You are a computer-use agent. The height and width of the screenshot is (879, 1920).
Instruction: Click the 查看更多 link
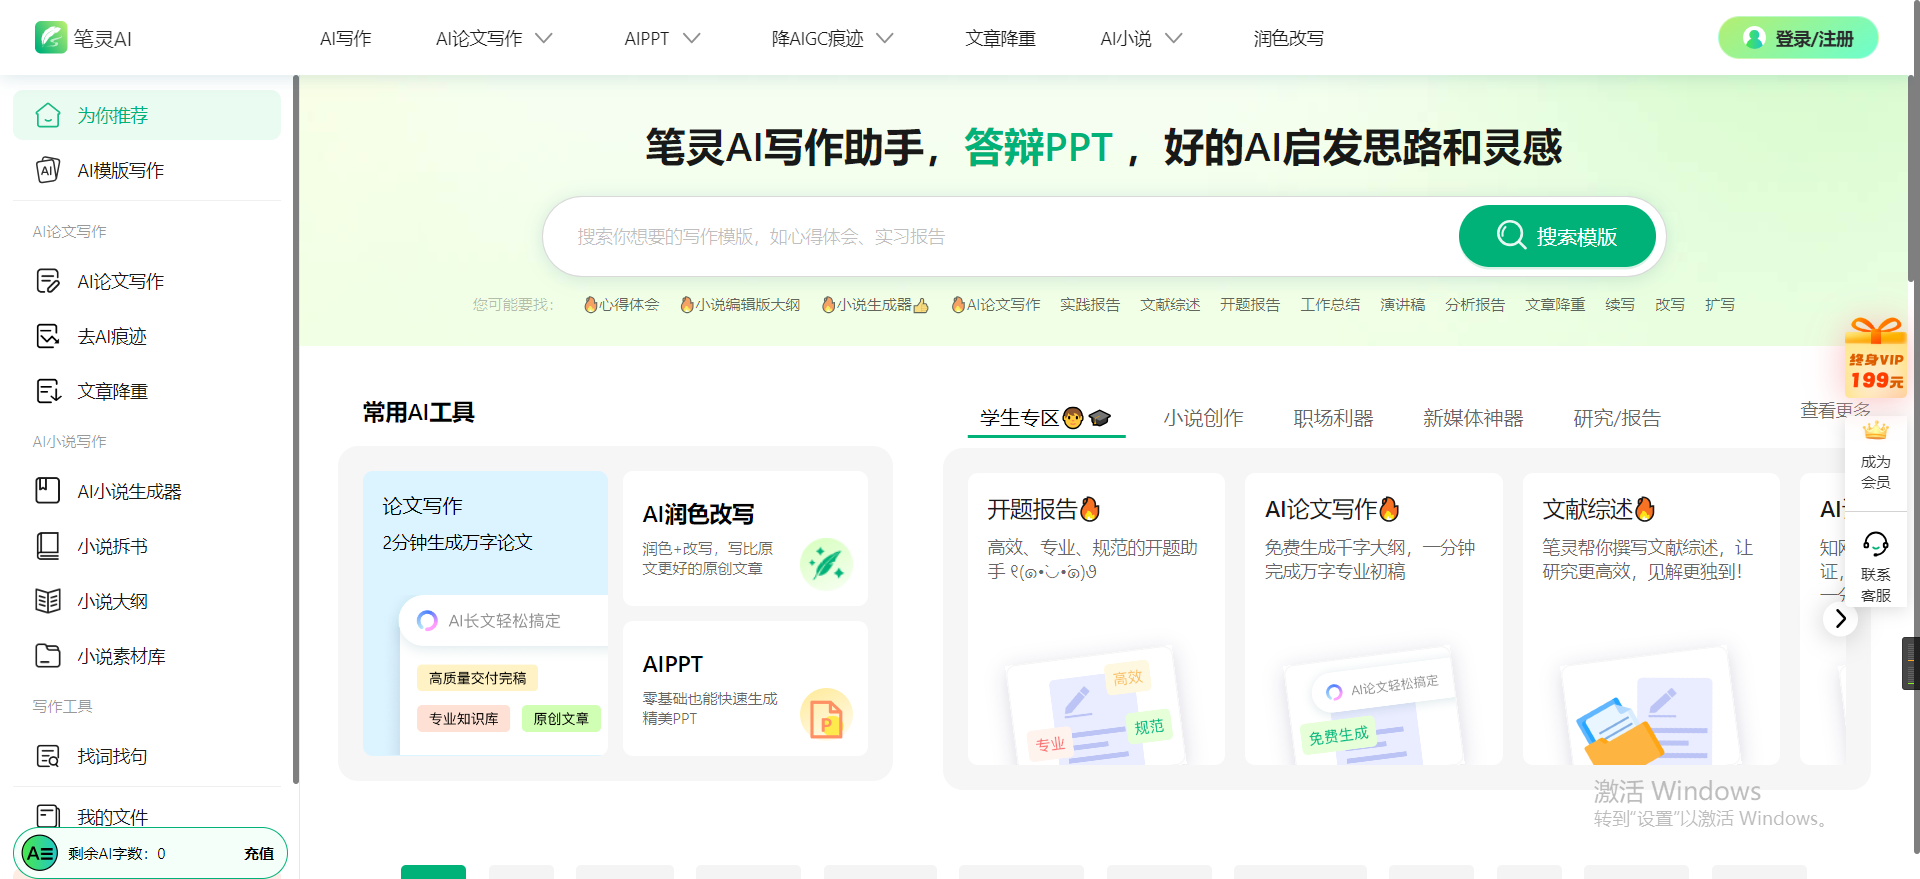1835,409
